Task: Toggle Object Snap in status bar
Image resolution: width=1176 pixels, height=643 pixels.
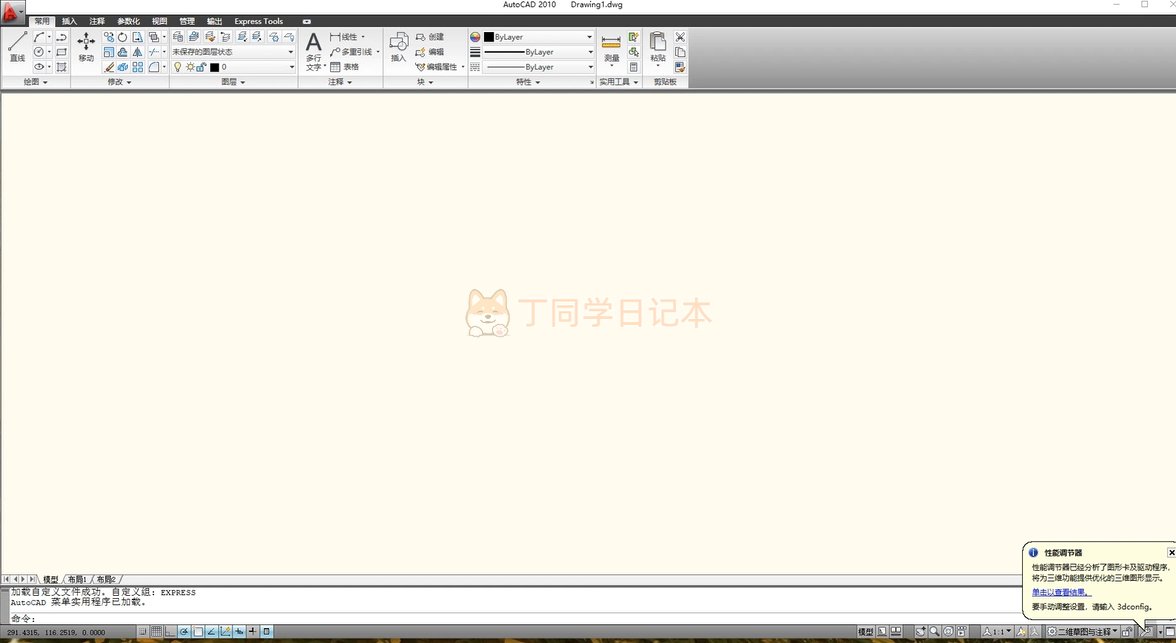Action: click(198, 632)
